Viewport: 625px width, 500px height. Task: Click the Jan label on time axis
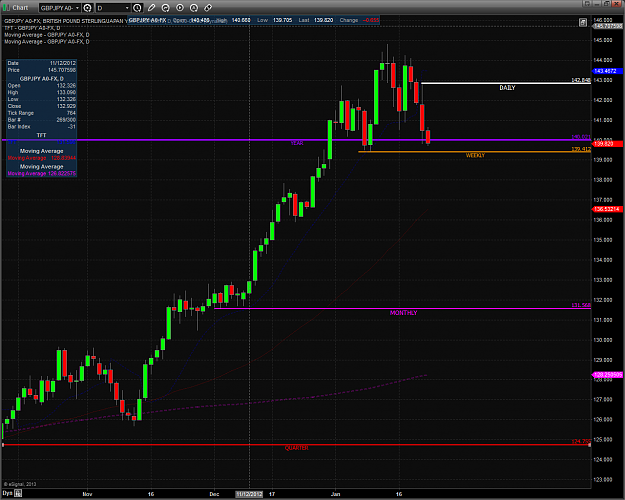pos(336,494)
